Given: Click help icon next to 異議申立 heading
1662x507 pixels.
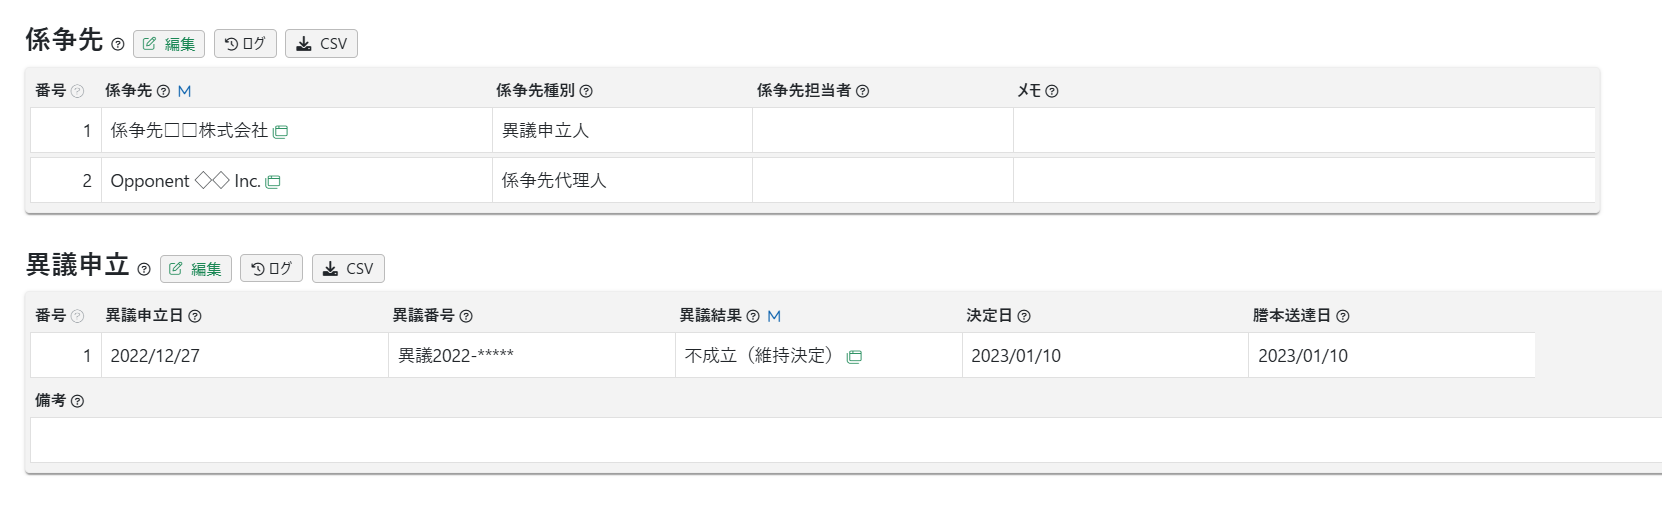Looking at the screenshot, I should tap(144, 269).
